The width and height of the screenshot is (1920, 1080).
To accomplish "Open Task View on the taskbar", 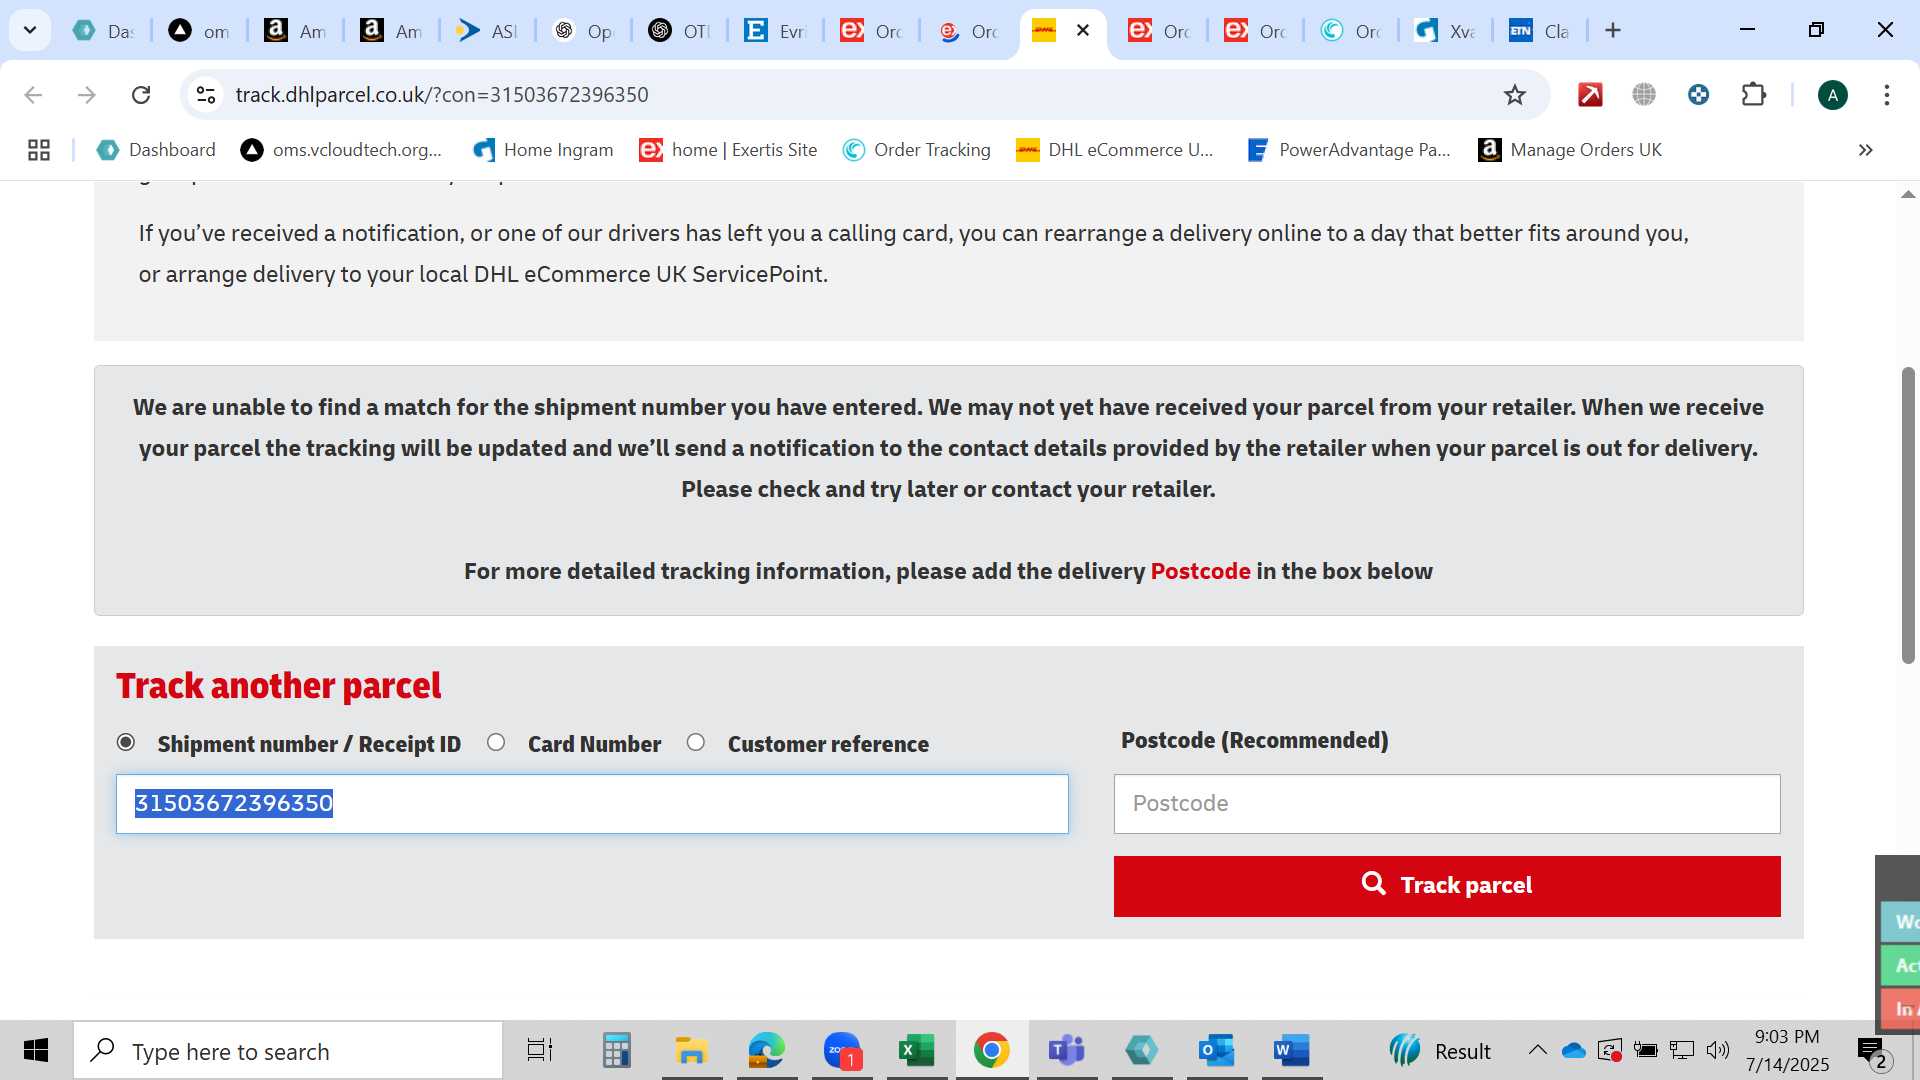I will coord(540,1051).
